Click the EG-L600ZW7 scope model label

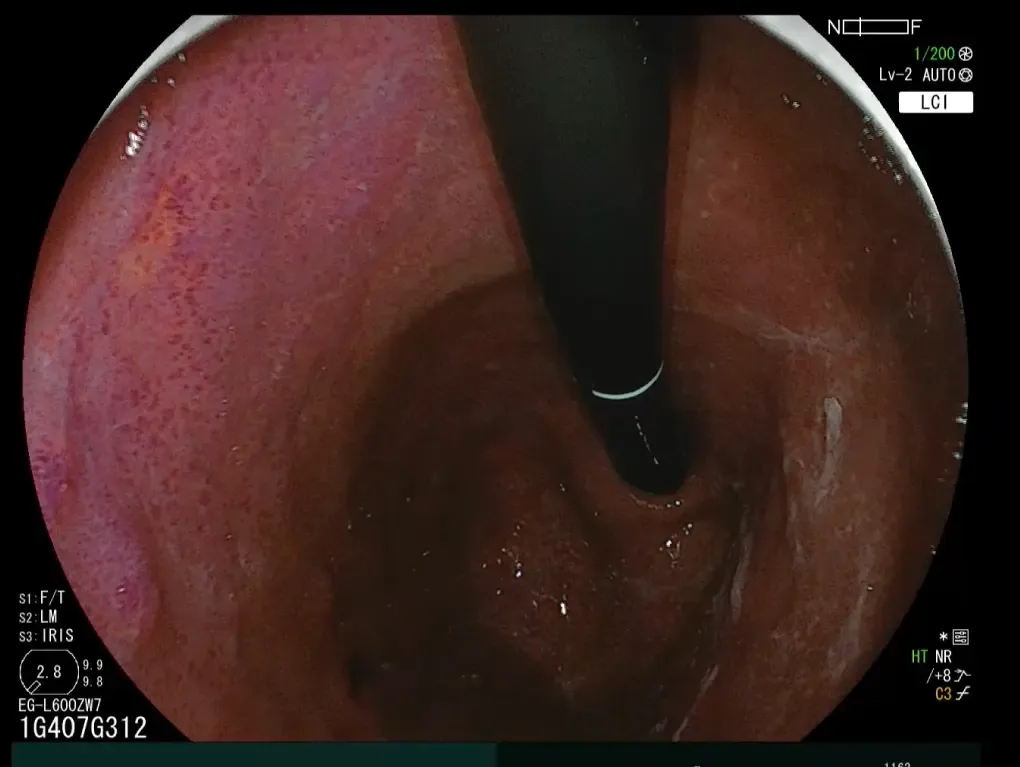click(x=60, y=705)
